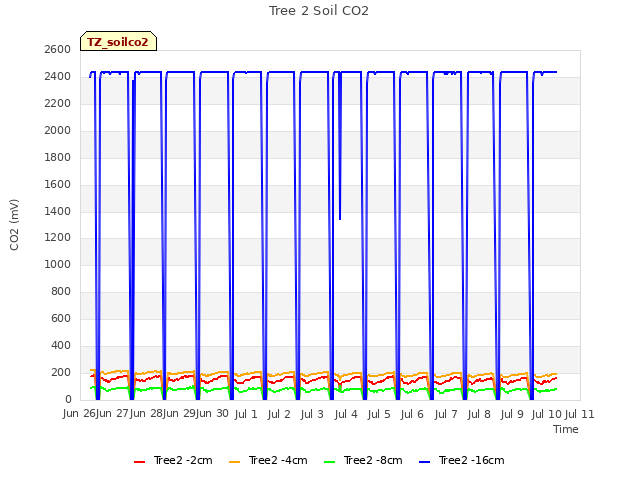Image resolution: width=640 pixels, height=480 pixels.
Task: Click the CO2 (mV) y-axis label
Action: click(14, 225)
